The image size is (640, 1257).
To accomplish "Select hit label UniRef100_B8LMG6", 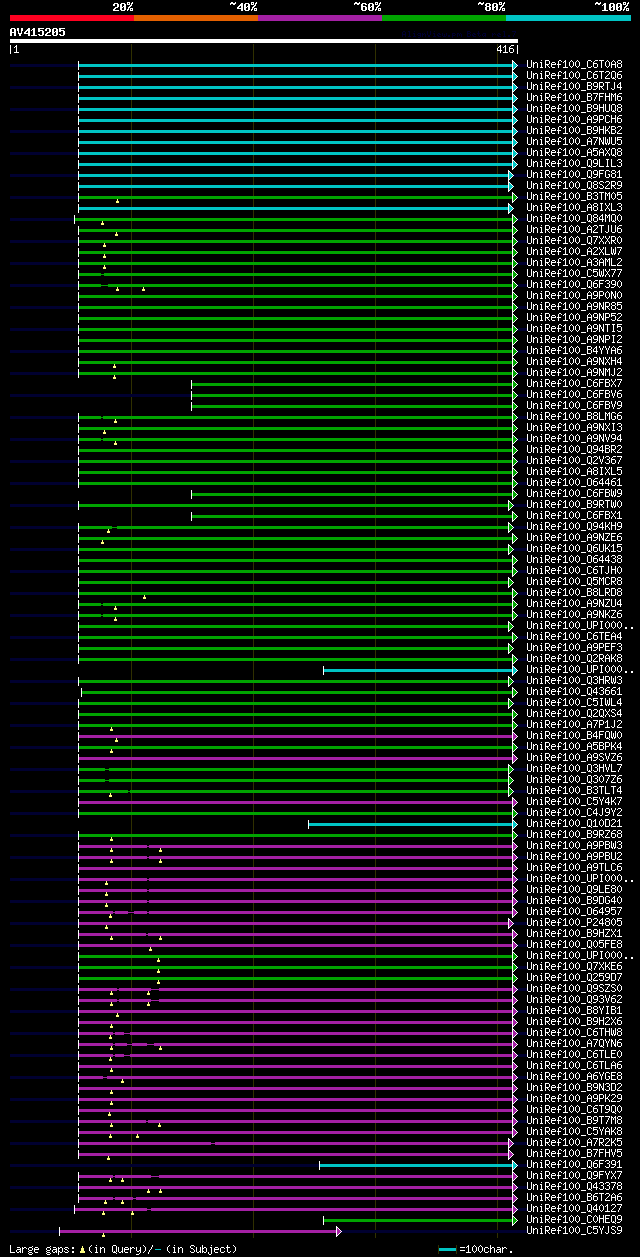I will click(574, 417).
